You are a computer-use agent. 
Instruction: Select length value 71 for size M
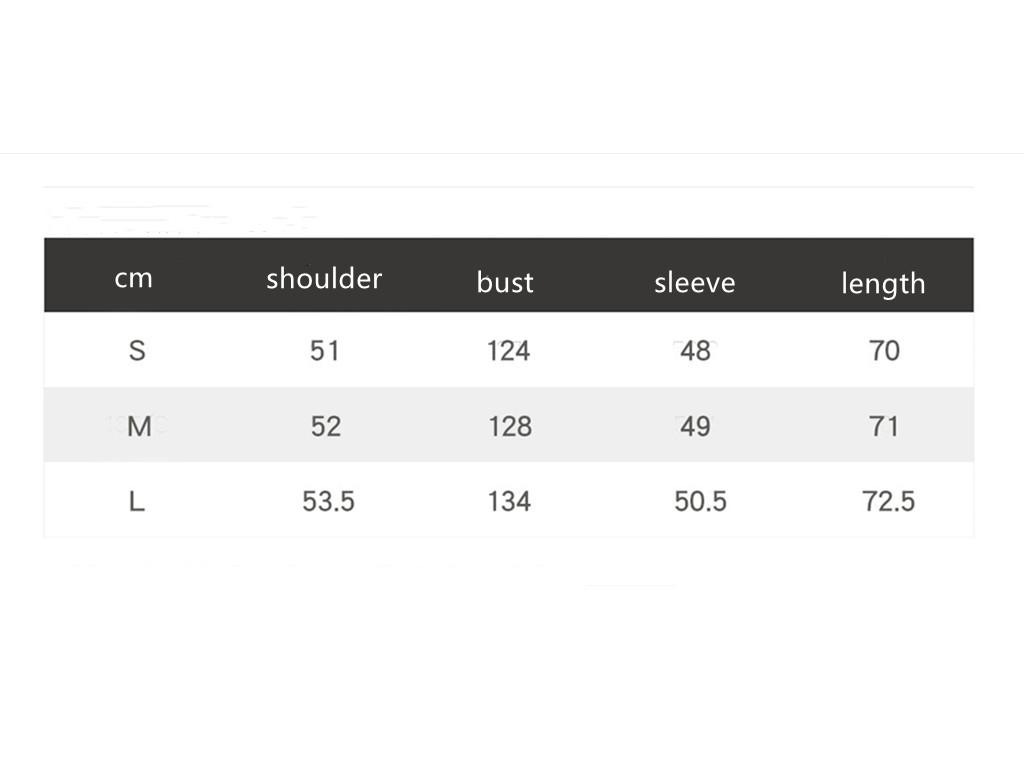(885, 427)
